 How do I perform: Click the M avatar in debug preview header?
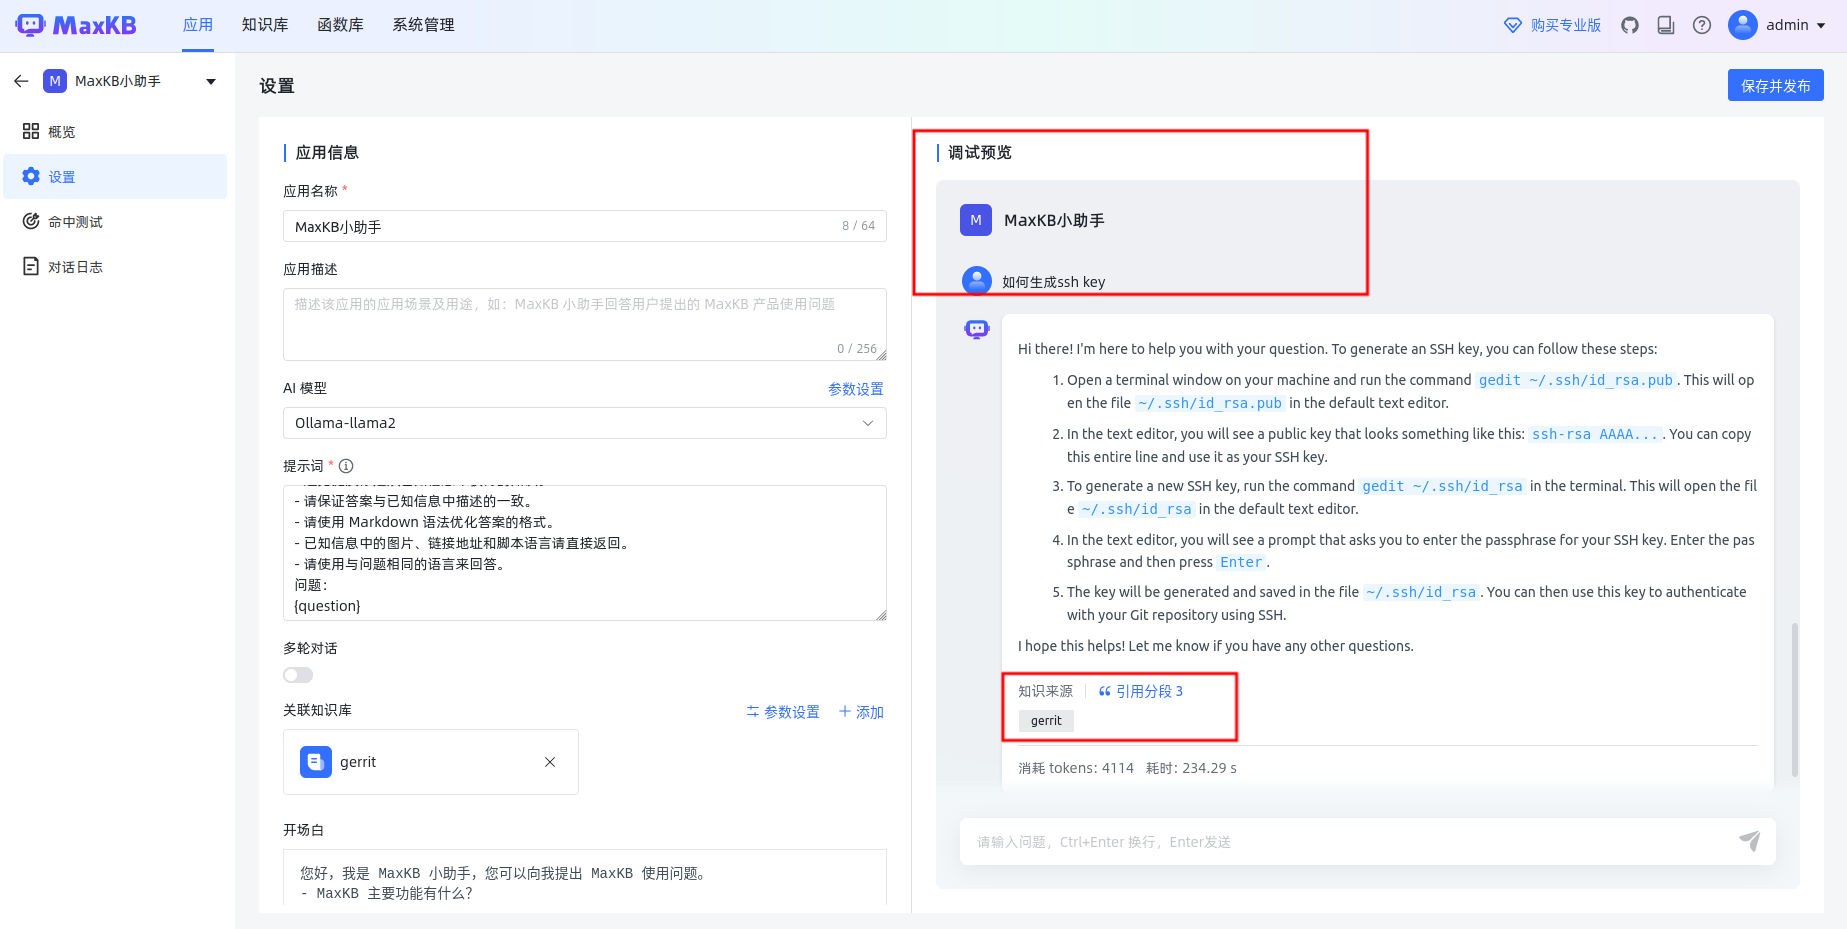[x=976, y=220]
